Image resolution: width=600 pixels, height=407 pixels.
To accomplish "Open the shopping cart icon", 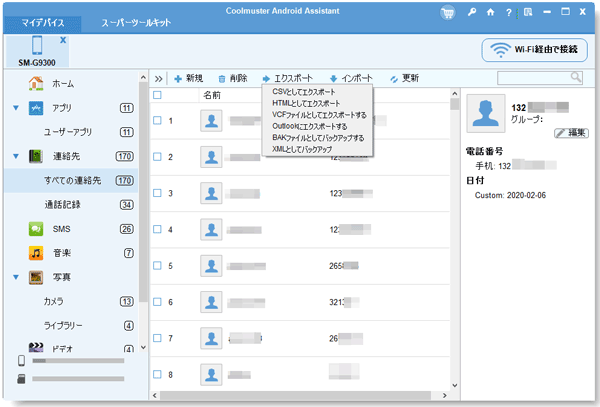I will coord(447,13).
